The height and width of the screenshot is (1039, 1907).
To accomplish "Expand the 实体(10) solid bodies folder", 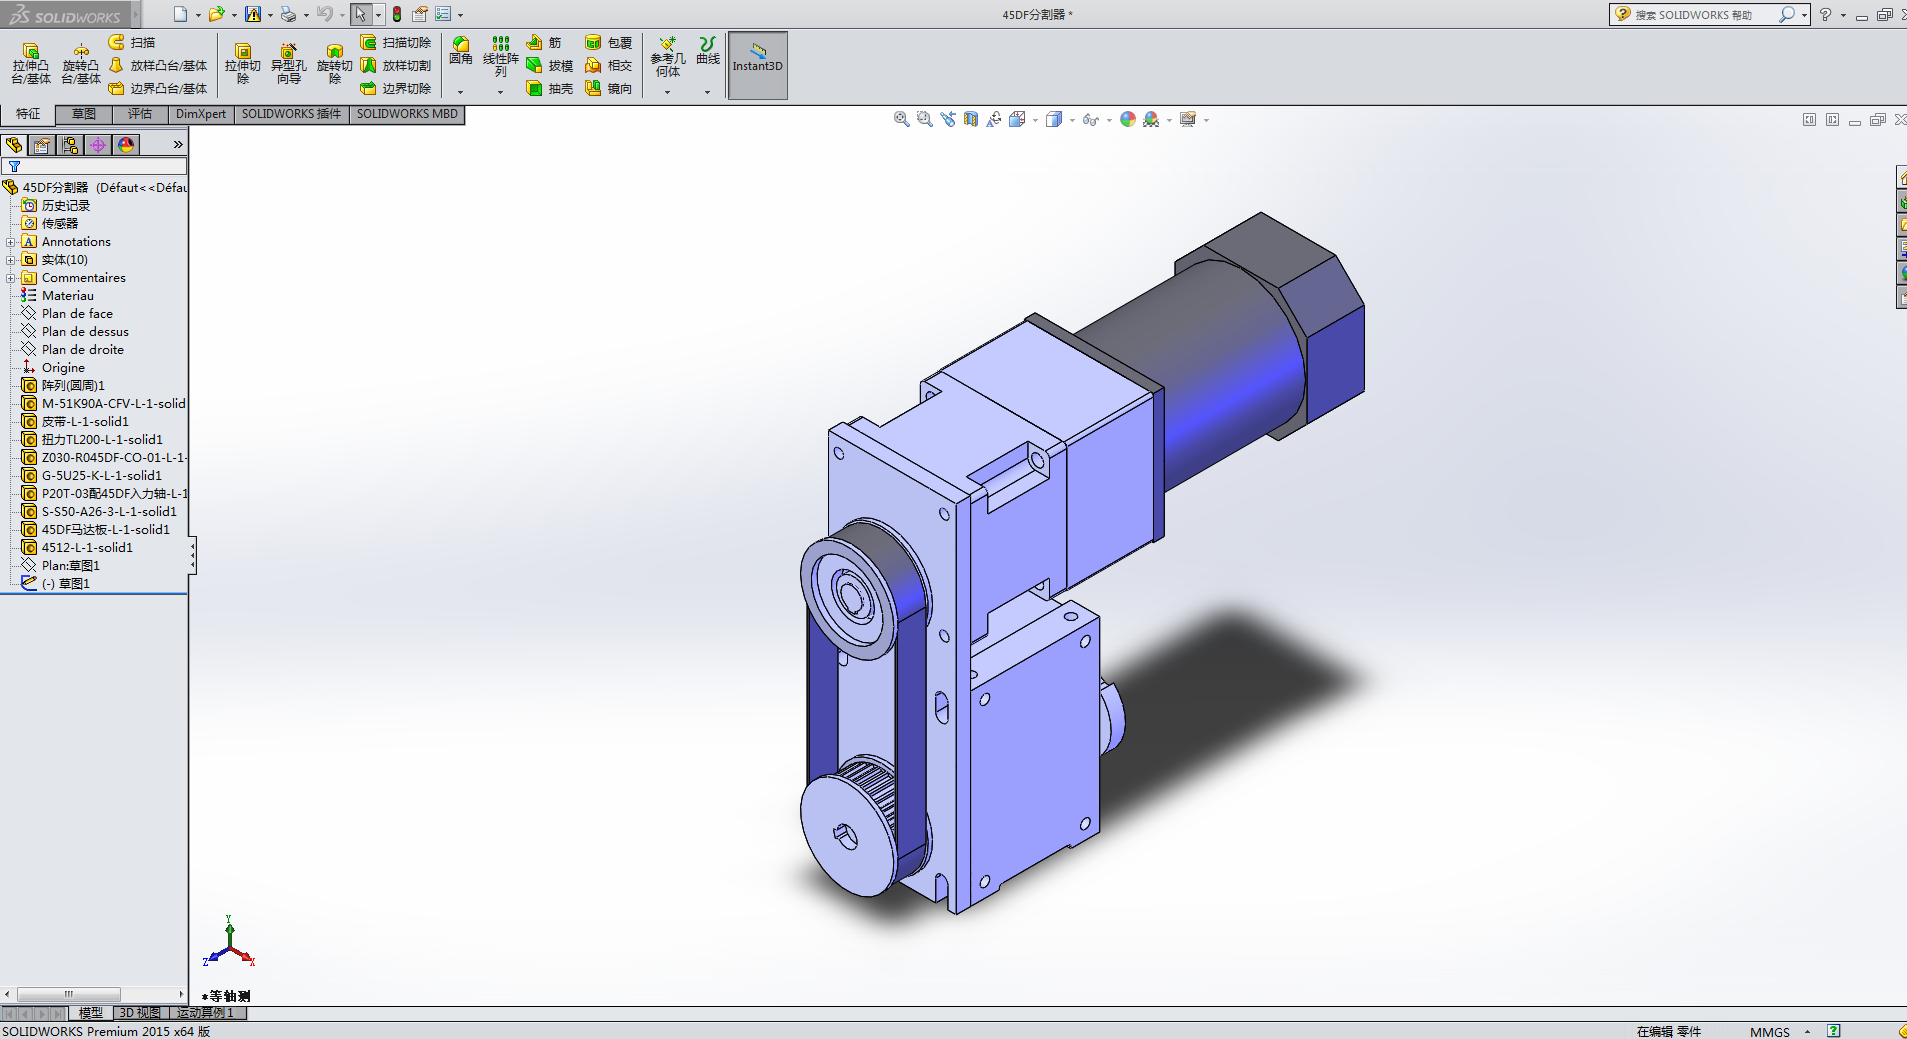I will [10, 260].
